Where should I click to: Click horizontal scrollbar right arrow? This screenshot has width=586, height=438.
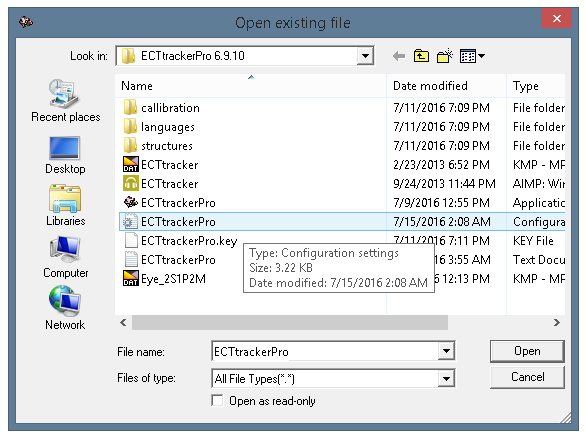click(556, 322)
